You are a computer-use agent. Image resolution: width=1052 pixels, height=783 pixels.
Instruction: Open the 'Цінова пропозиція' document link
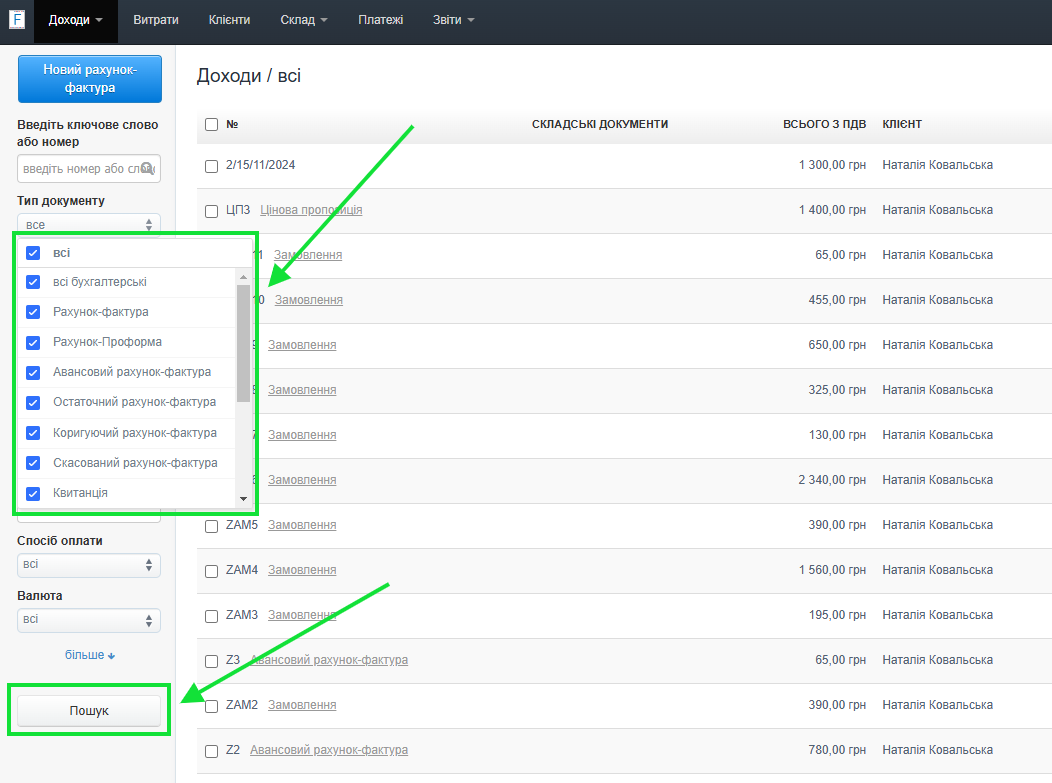click(x=311, y=210)
